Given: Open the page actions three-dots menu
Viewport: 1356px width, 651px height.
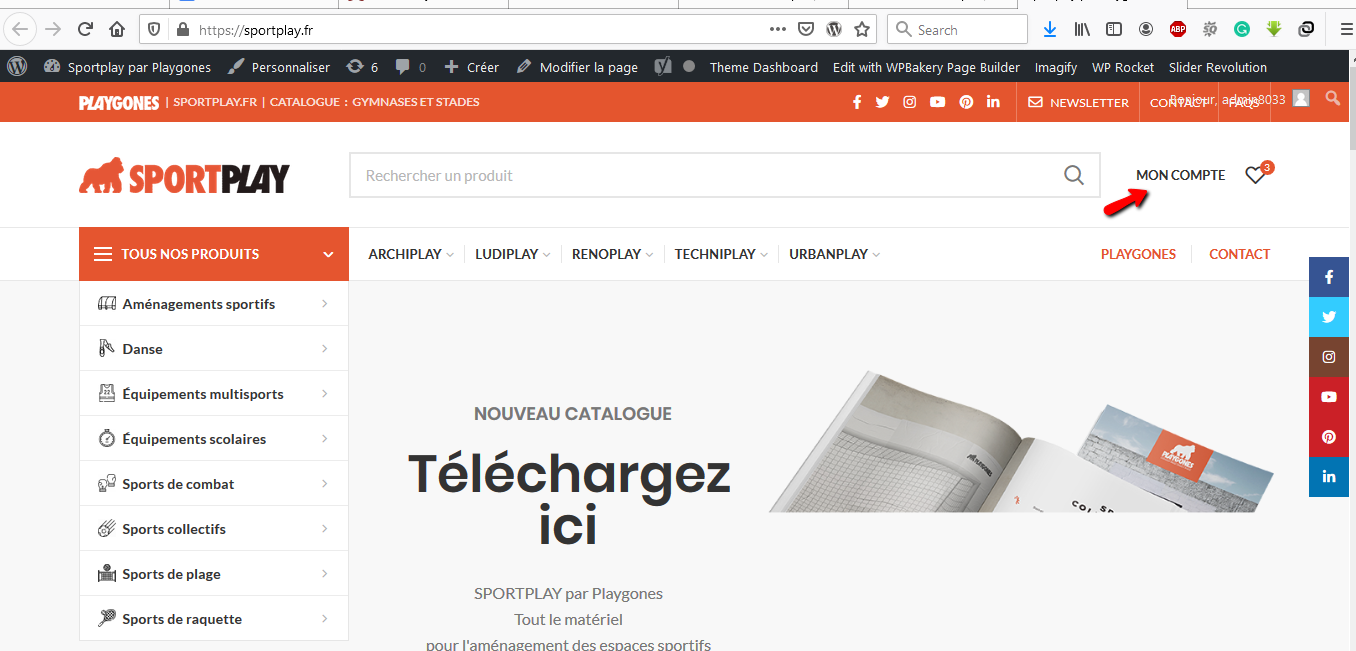Looking at the screenshot, I should coord(778,30).
